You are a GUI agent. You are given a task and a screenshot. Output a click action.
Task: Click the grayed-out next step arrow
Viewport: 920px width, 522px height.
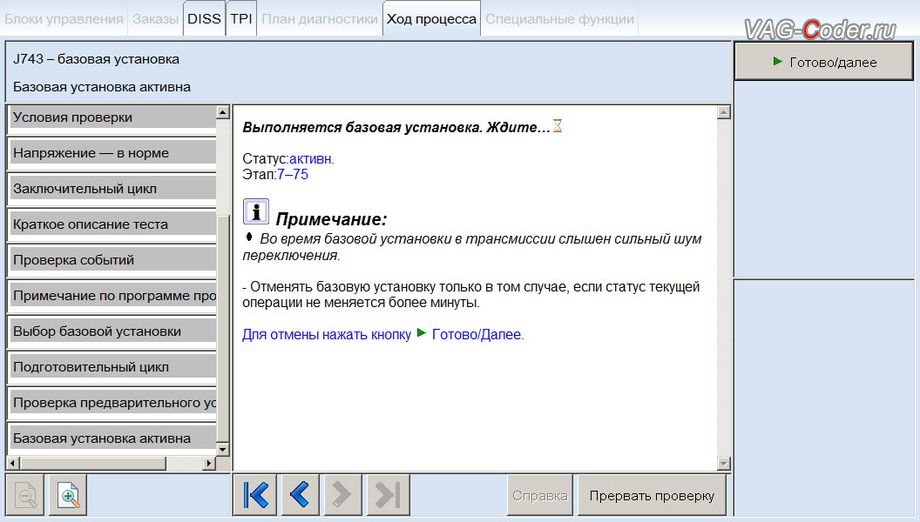[342, 494]
